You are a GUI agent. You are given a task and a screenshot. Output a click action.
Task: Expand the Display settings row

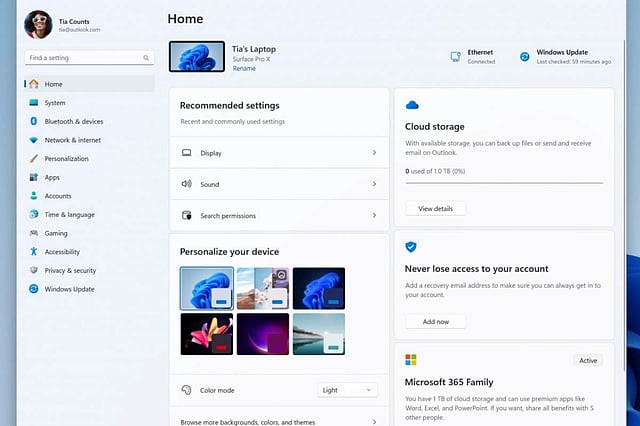point(278,153)
